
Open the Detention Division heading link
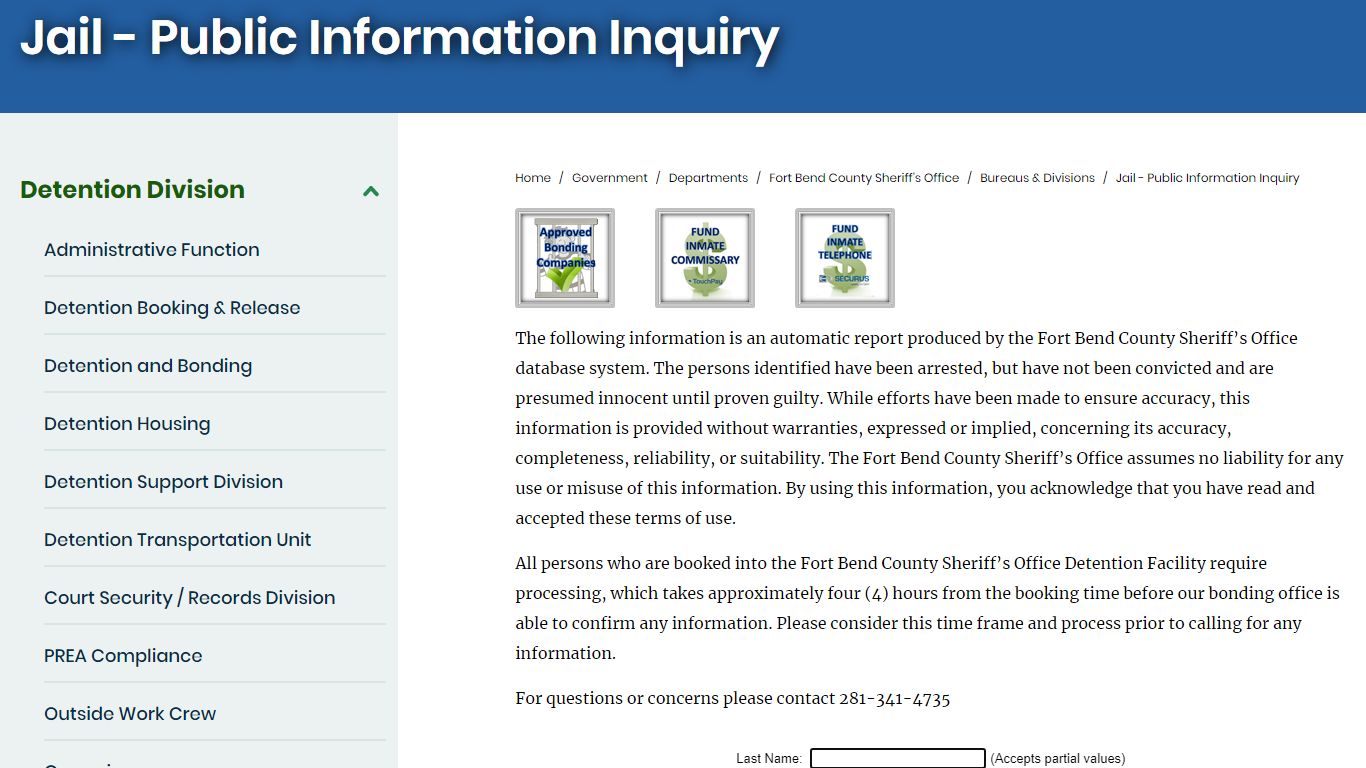point(132,189)
